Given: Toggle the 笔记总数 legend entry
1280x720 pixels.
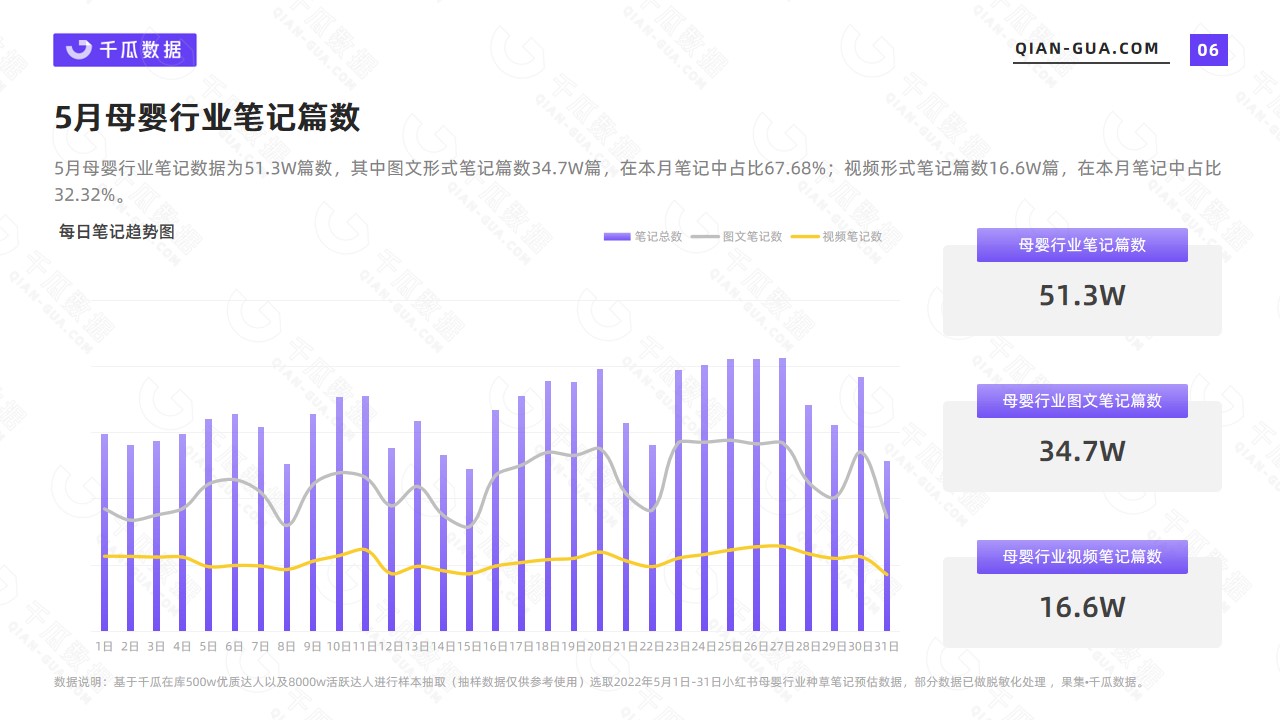Looking at the screenshot, I should tap(643, 237).
